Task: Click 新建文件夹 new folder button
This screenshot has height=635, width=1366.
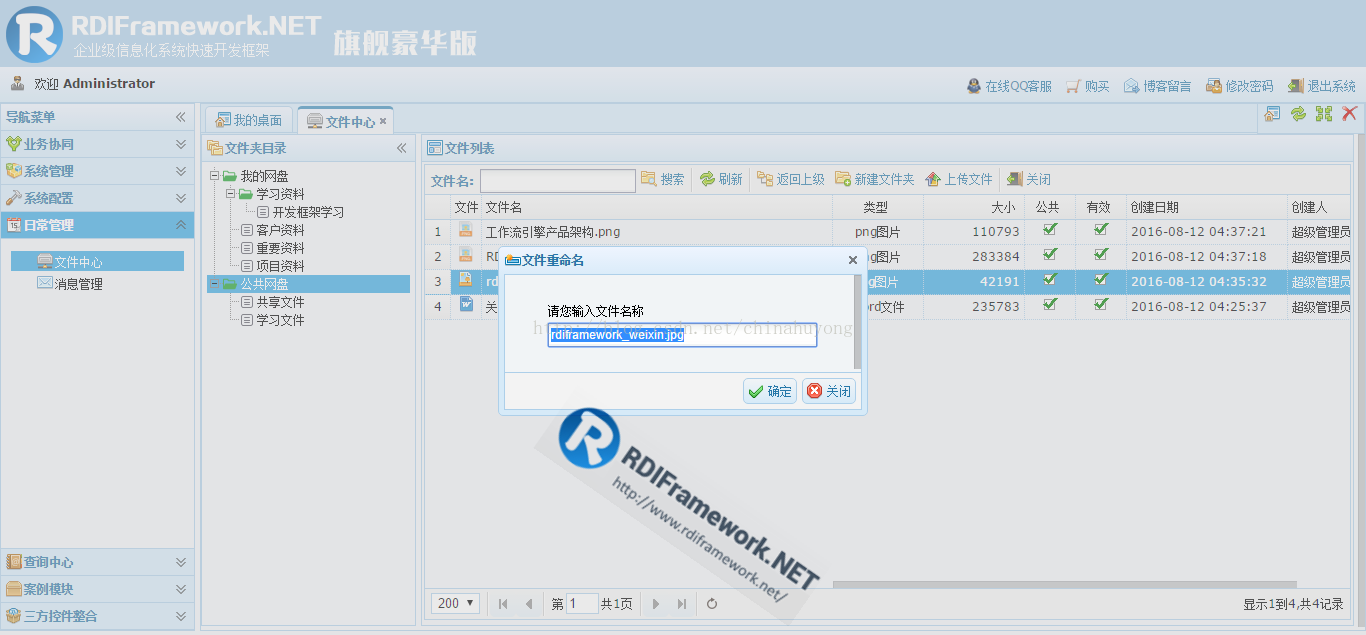Action: [875, 179]
